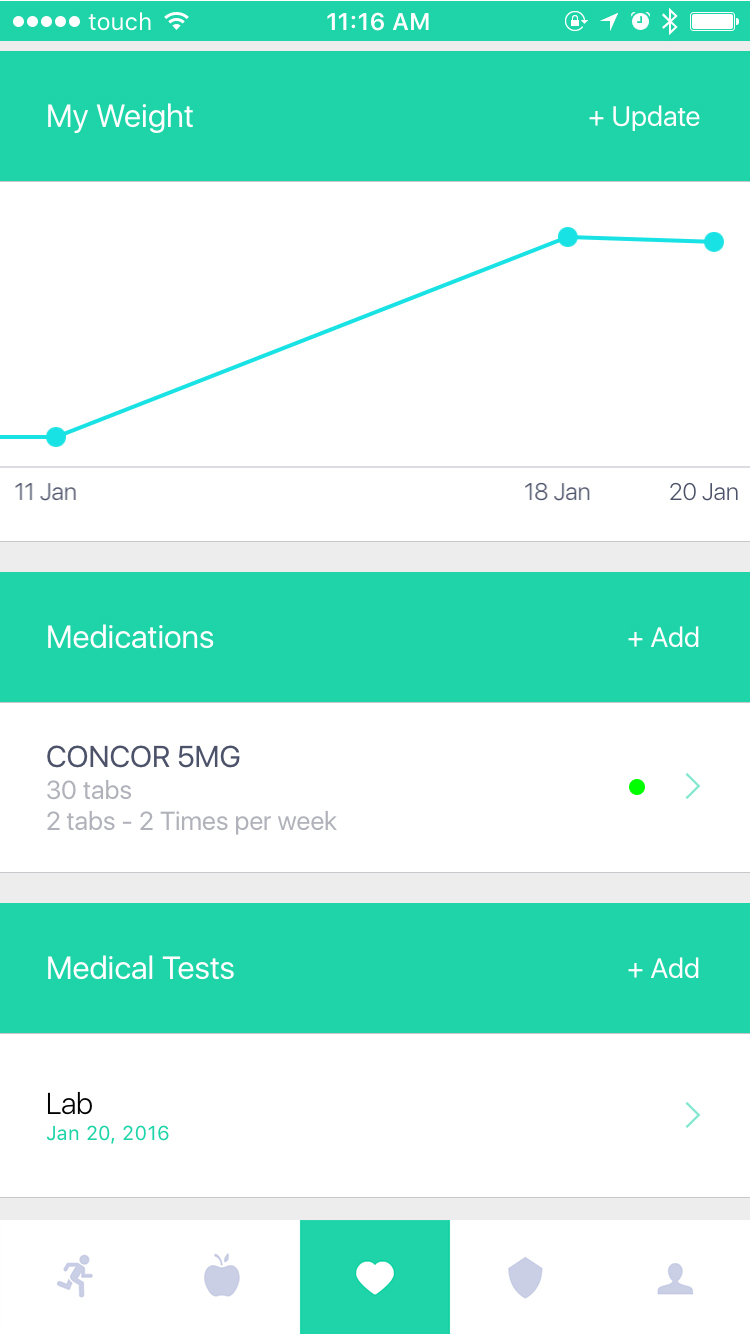
Task: Expand the Lab test chevron
Action: (x=692, y=1115)
